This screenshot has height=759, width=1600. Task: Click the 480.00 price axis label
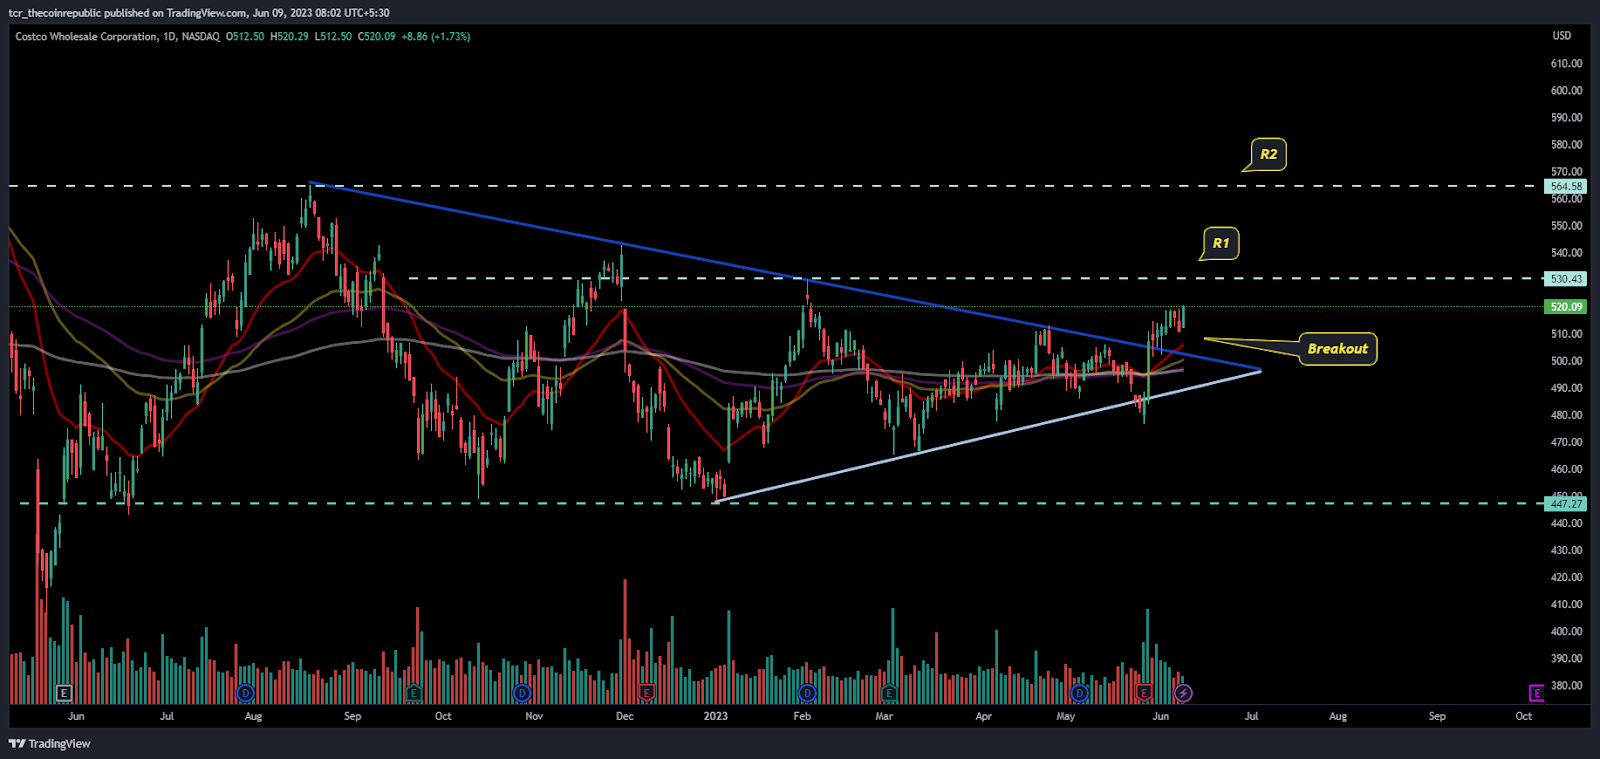pyautogui.click(x=1566, y=415)
